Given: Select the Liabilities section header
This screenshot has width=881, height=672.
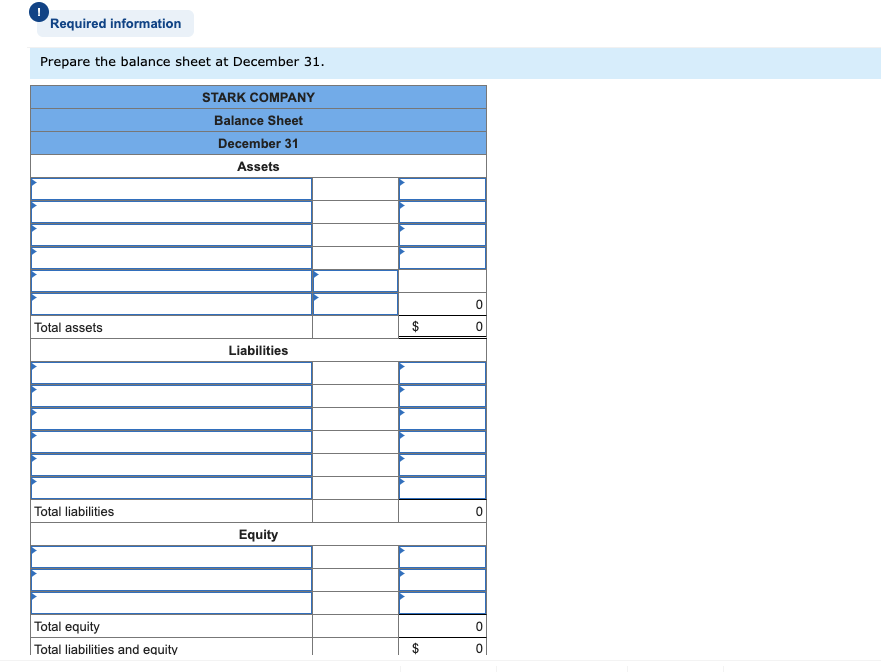Looking at the screenshot, I should [258, 350].
